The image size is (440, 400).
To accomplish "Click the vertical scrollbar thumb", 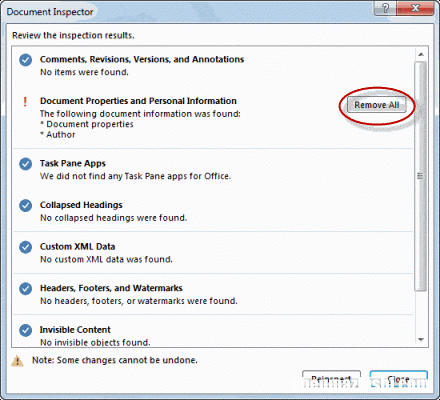I will coord(421,176).
